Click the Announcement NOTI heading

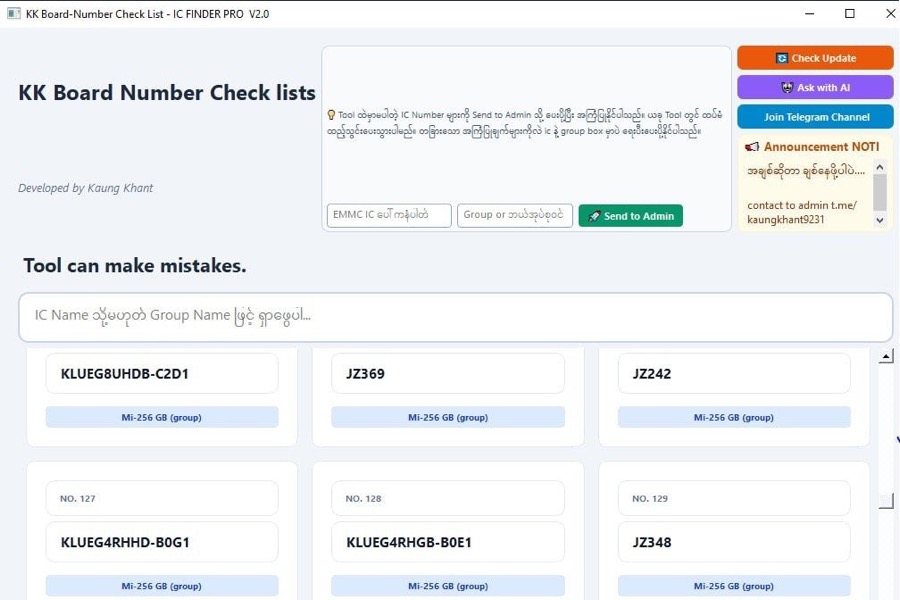click(821, 147)
